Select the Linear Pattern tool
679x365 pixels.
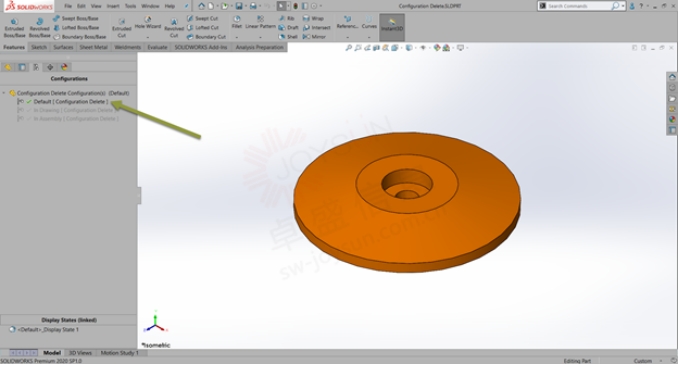(260, 23)
